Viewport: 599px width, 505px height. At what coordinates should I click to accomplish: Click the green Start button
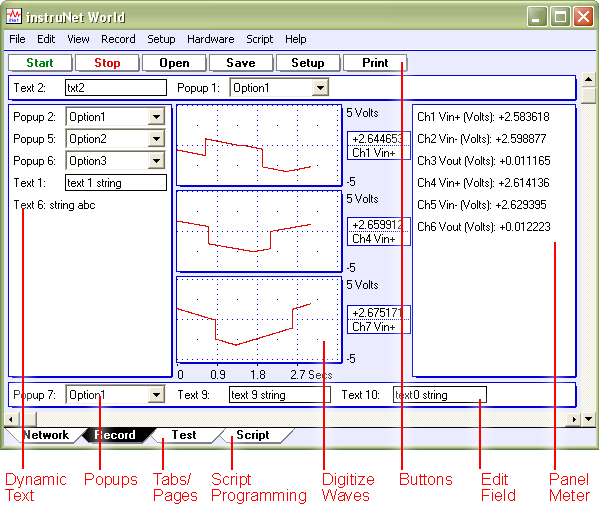click(x=40, y=63)
